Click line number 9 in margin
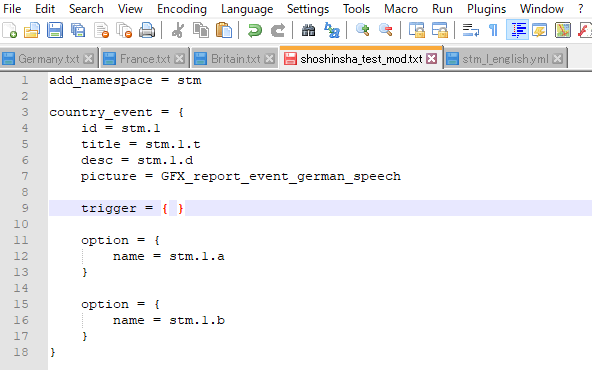 tap(25, 208)
